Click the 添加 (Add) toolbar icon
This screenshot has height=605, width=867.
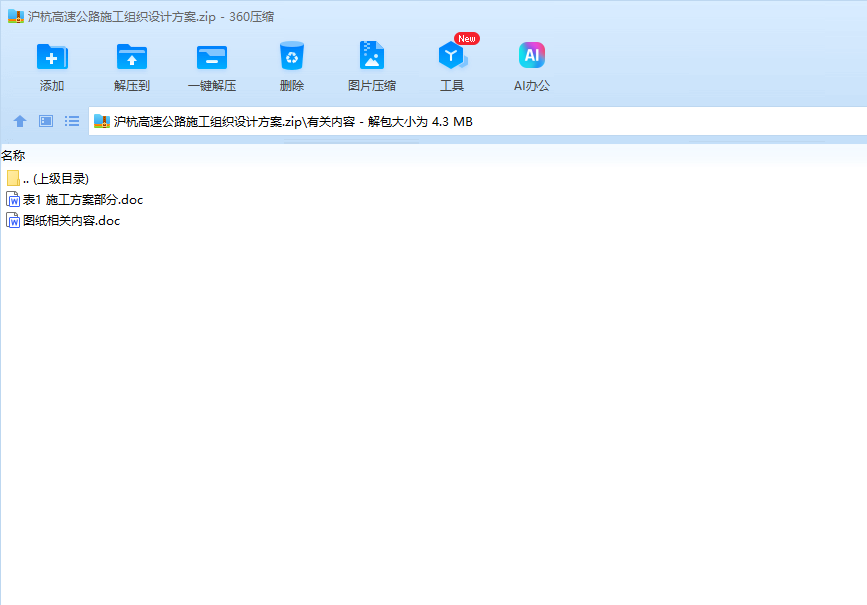(x=52, y=57)
